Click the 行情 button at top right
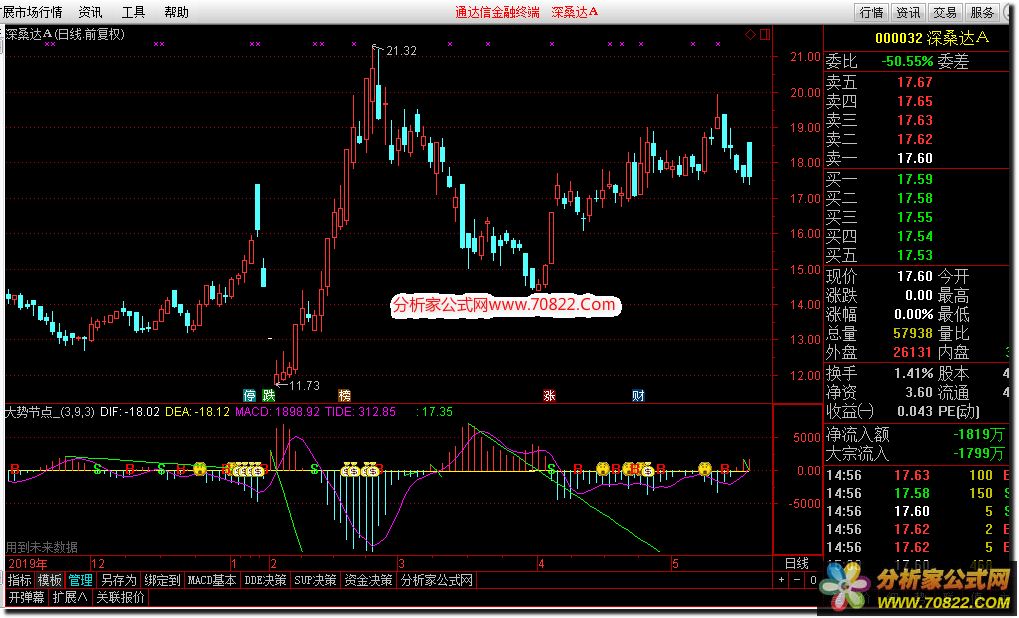1019x618 pixels. click(871, 12)
